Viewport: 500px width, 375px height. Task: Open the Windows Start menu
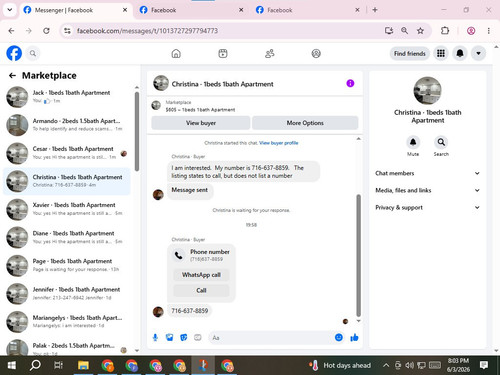(12, 365)
